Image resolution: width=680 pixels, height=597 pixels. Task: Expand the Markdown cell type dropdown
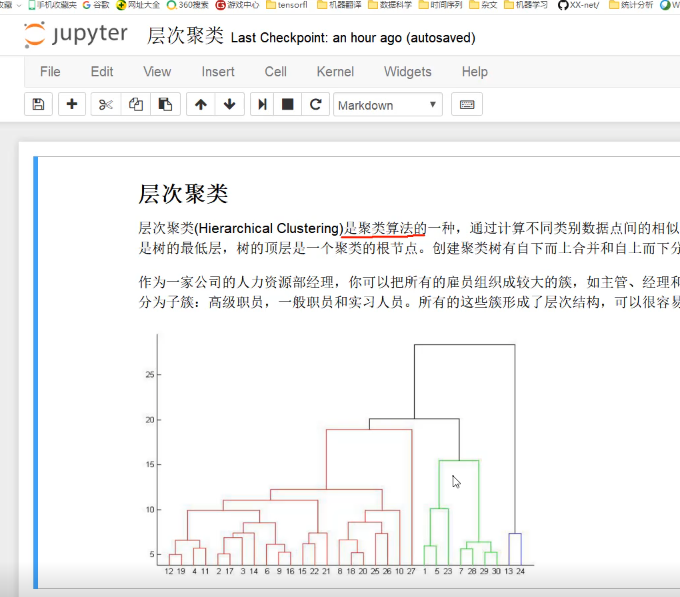point(387,105)
